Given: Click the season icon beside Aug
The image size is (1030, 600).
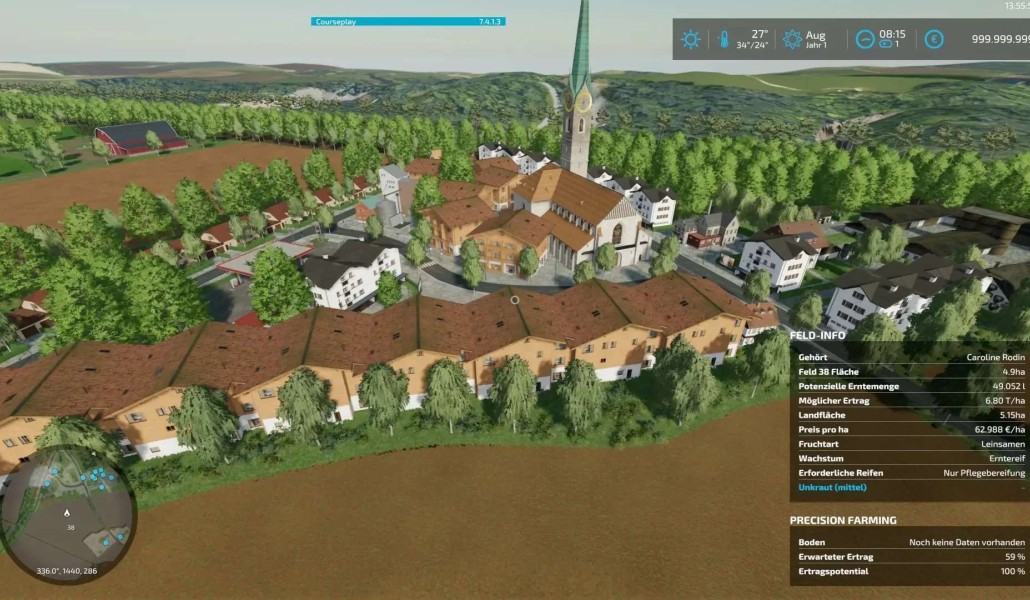Looking at the screenshot, I should pos(792,39).
